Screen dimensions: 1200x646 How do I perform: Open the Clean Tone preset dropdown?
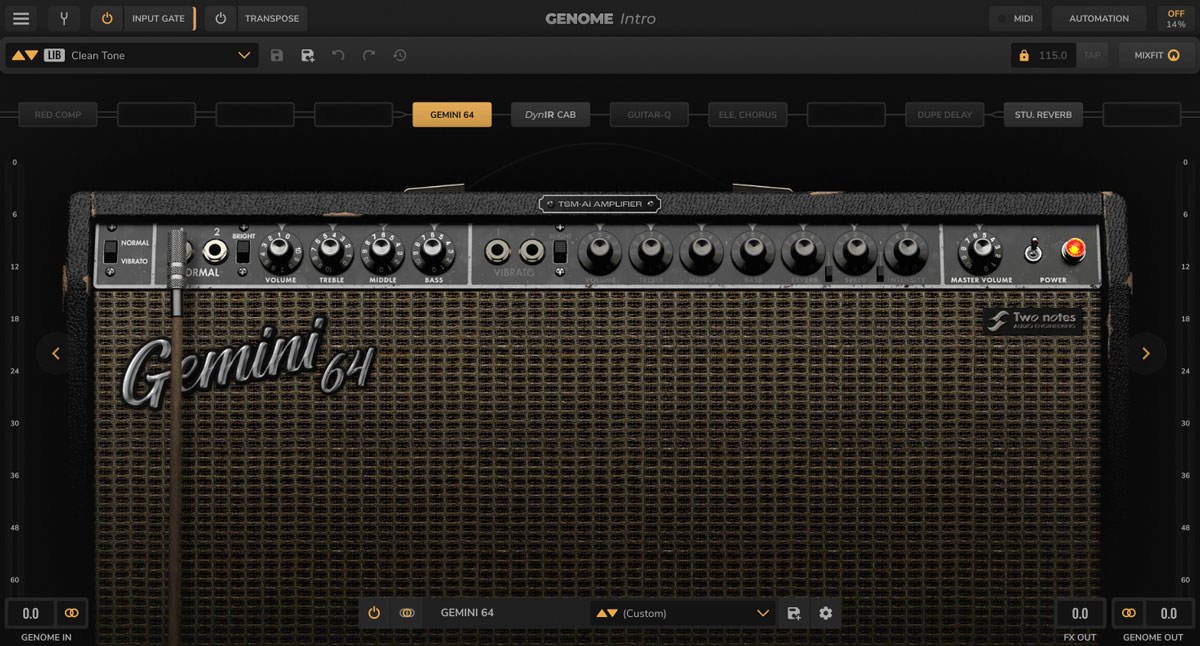[131, 55]
